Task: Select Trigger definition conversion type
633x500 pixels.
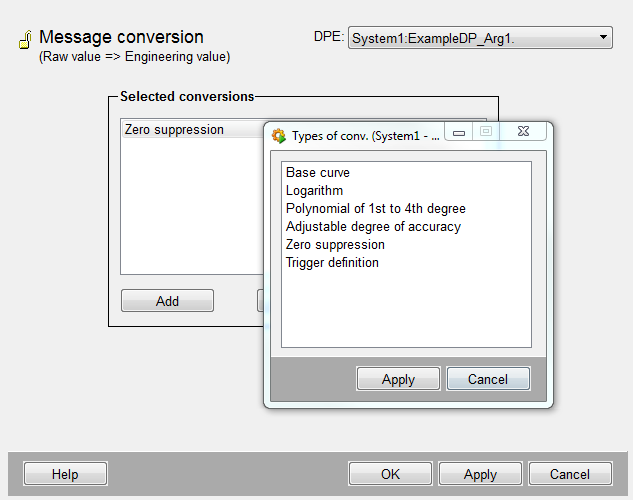Action: (332, 263)
